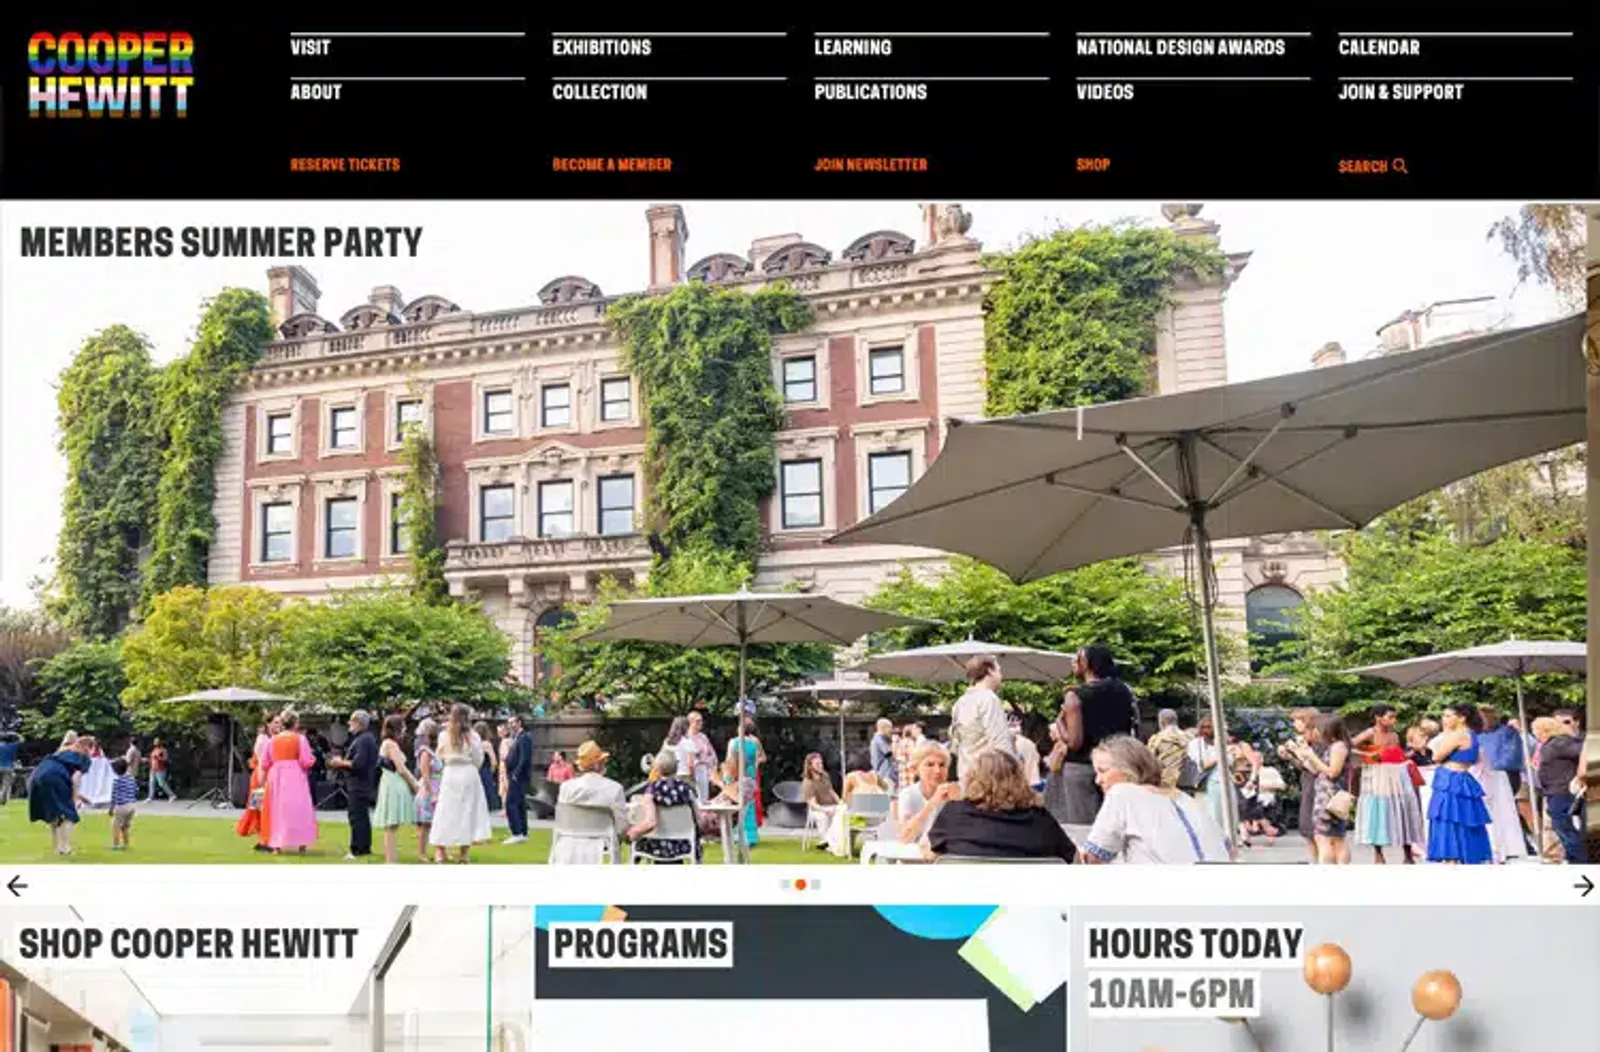Select the third carousel dot
Viewport: 1600px width, 1052px height.
pos(816,884)
